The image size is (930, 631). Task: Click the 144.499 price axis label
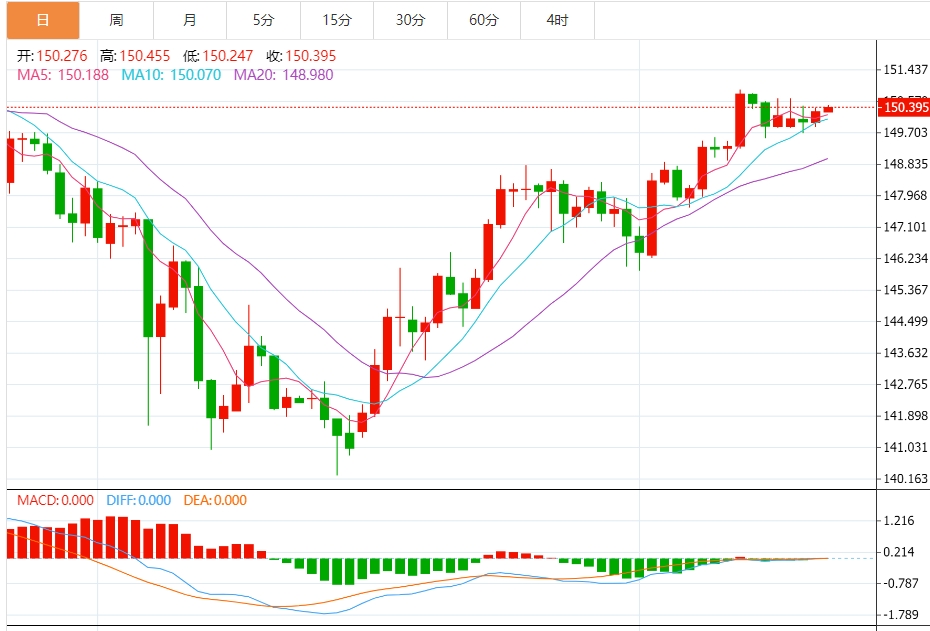[x=905, y=321]
